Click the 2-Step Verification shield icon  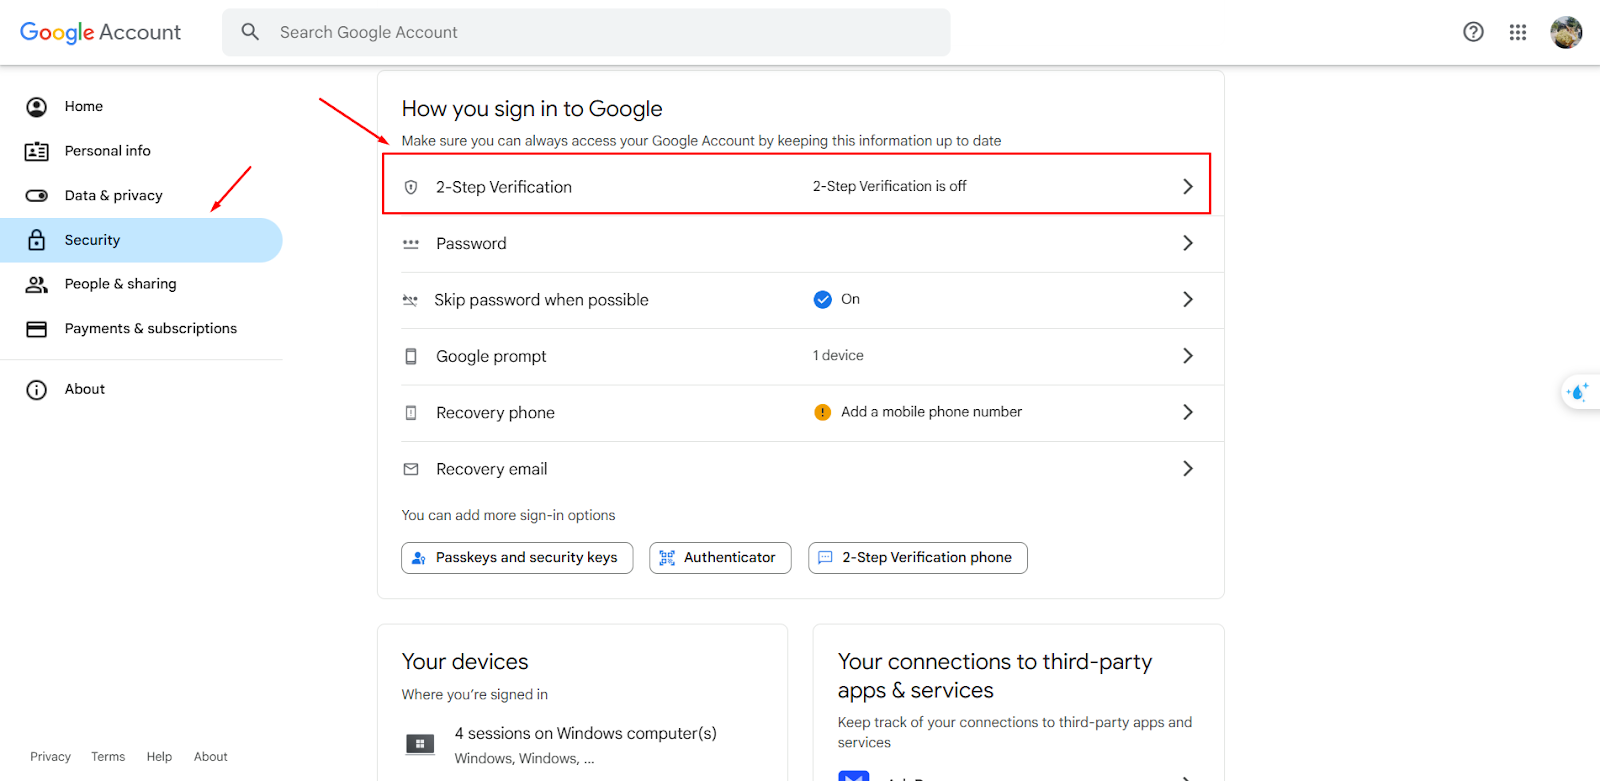pos(411,187)
